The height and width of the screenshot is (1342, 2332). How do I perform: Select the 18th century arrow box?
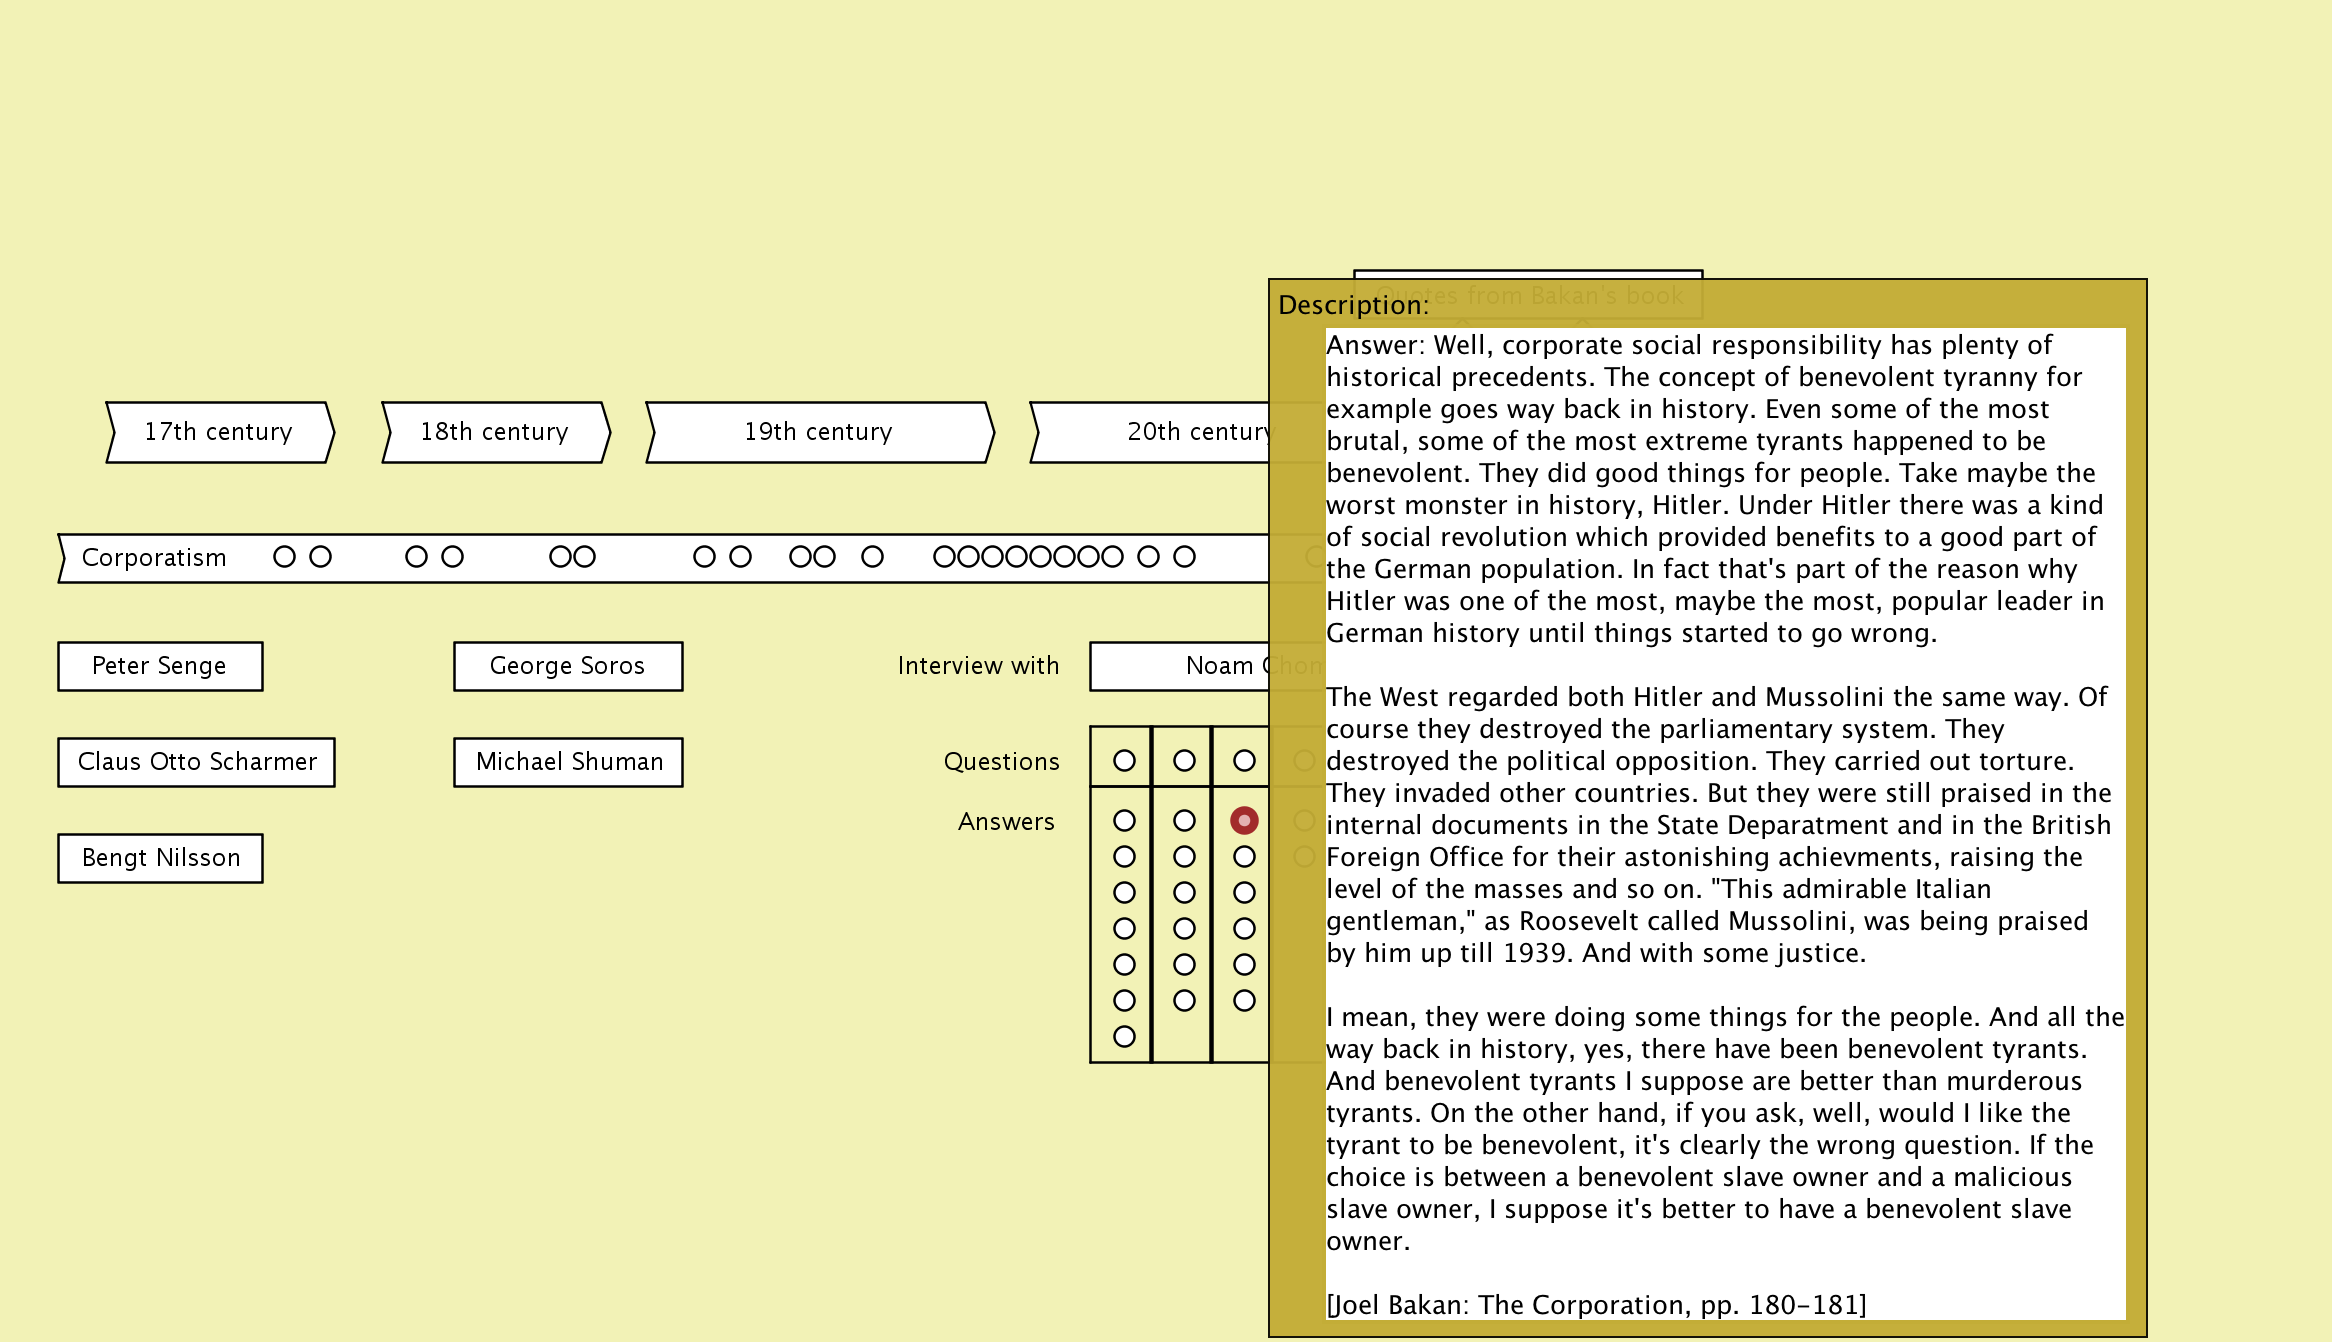click(x=495, y=432)
